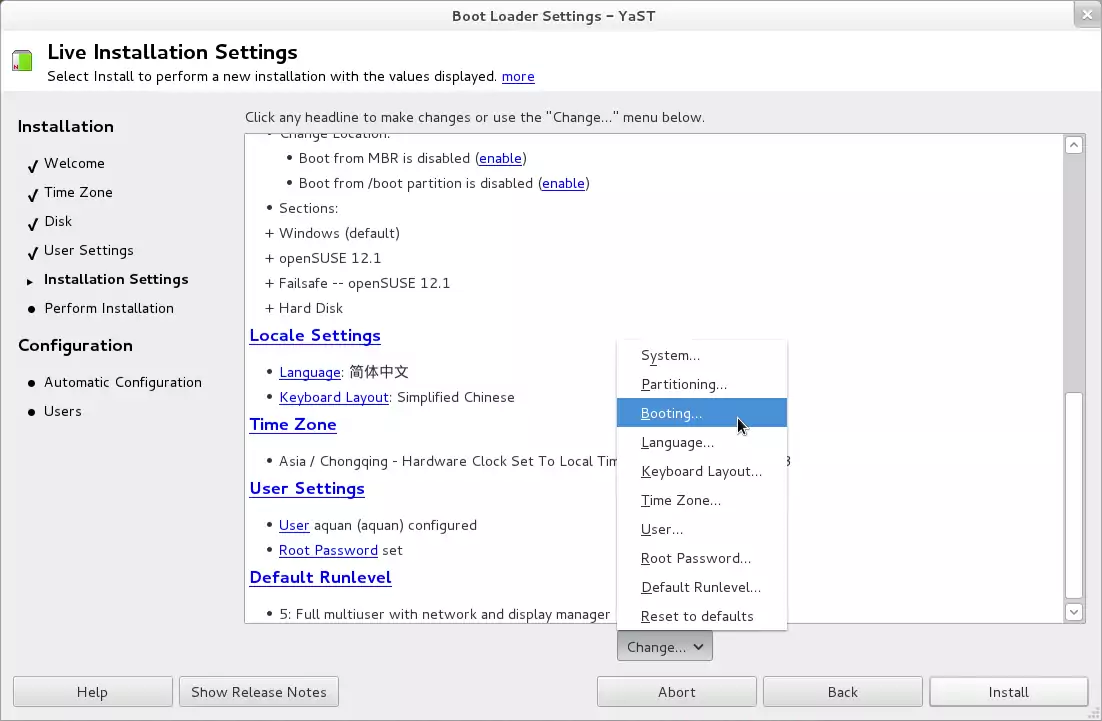1102x721 pixels.
Task: Choose Reset to defaults menu item
Action: coord(697,616)
